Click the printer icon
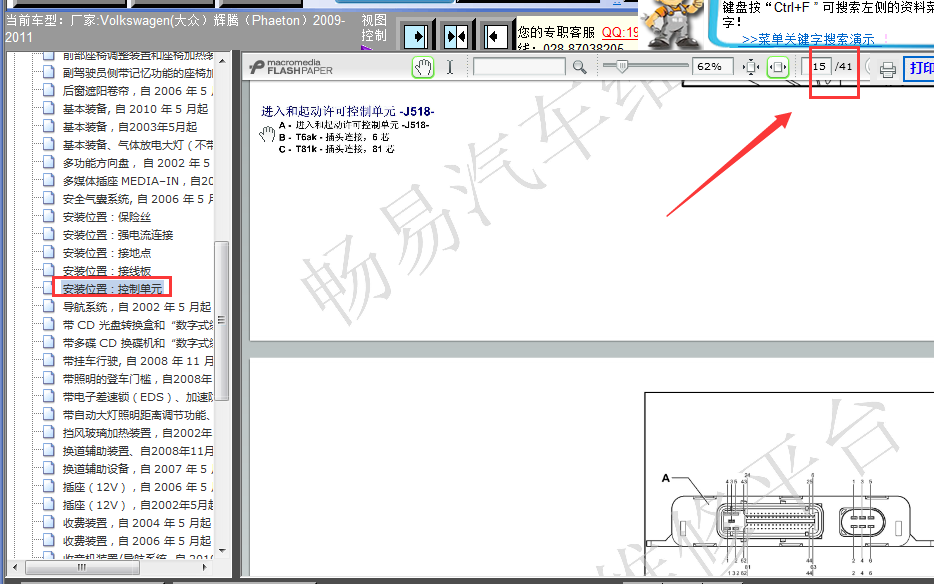 click(x=888, y=69)
